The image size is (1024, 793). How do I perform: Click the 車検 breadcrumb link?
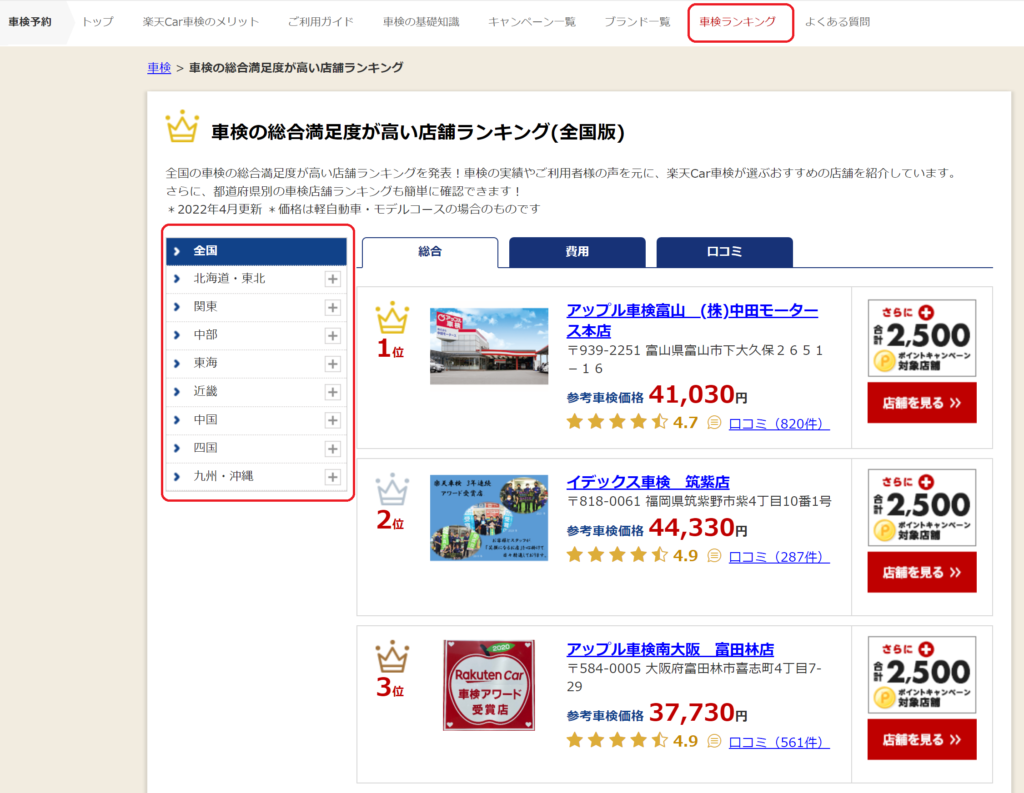click(x=159, y=67)
